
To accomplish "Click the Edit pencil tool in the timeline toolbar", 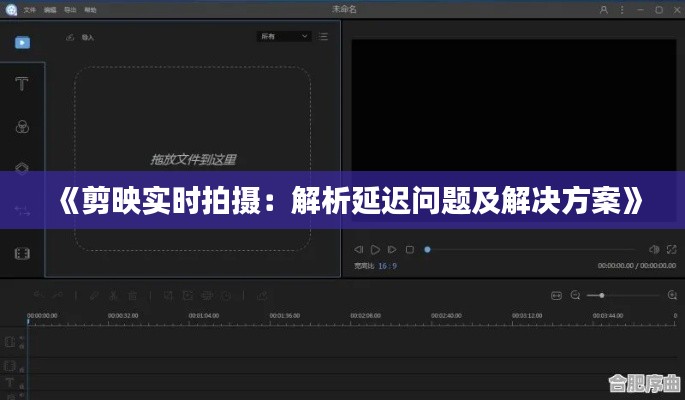I will 94,296.
